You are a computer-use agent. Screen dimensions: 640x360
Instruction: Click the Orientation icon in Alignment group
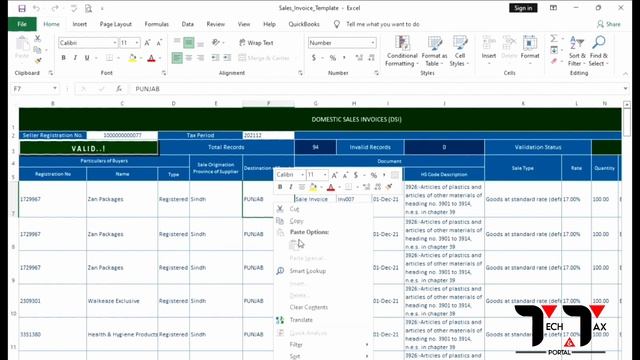click(216, 42)
